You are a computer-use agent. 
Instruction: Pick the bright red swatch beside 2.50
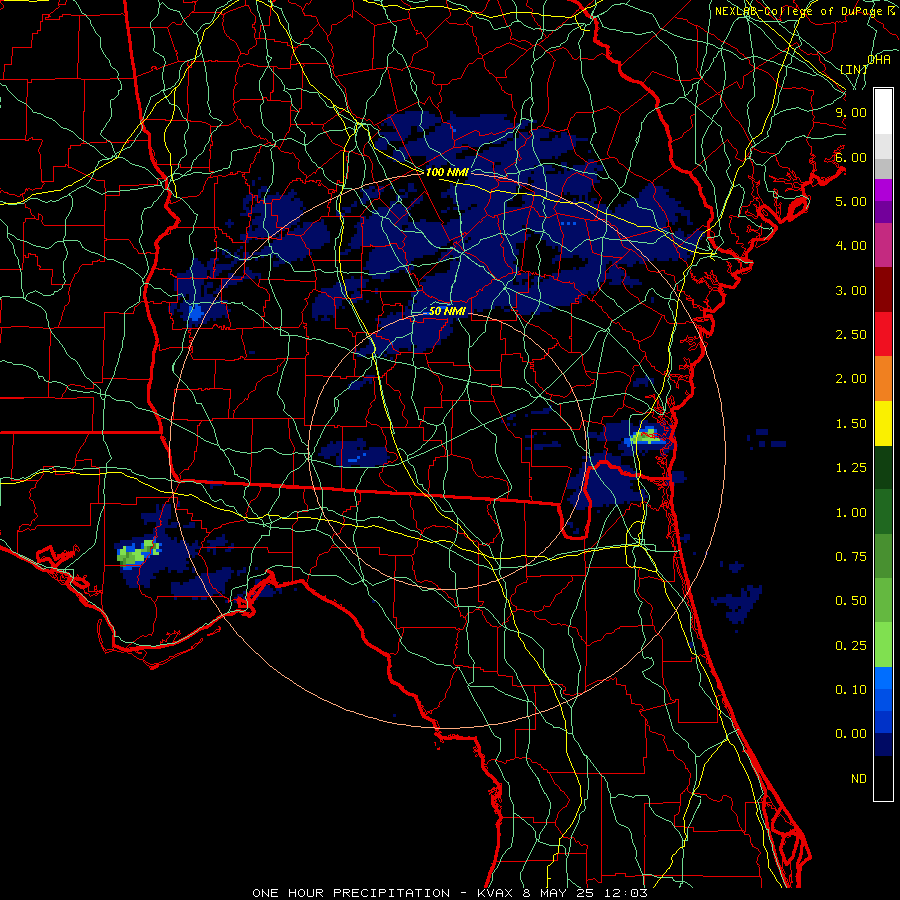[x=883, y=334]
